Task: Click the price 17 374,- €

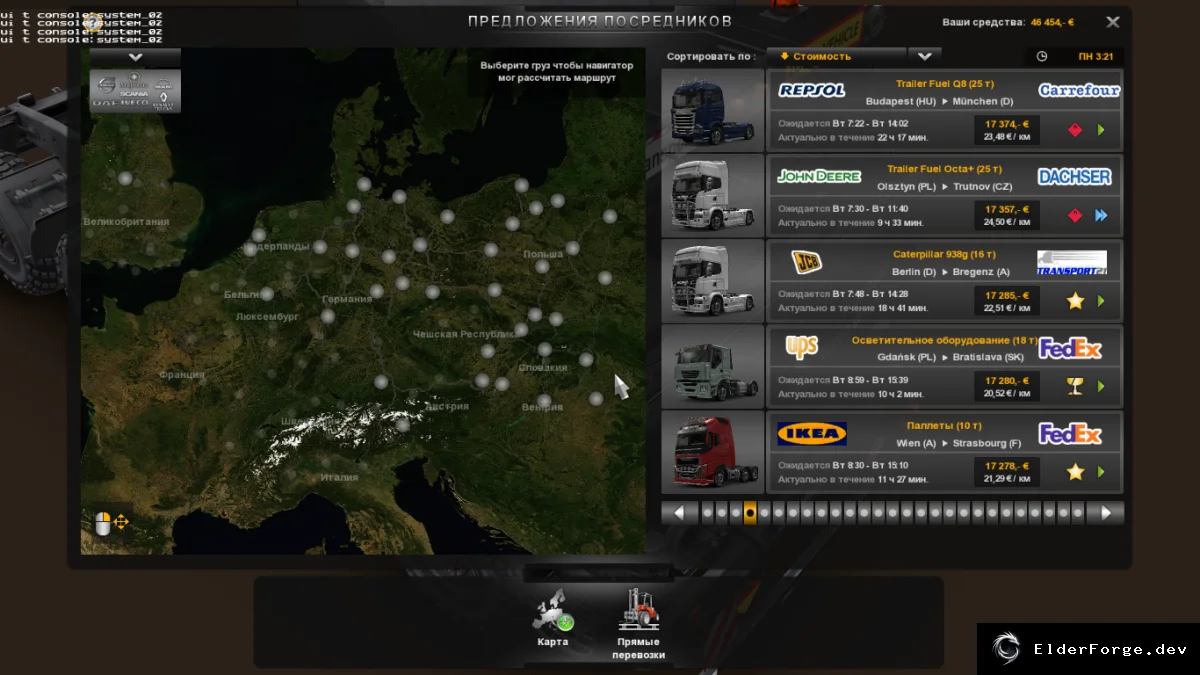Action: [x=1006, y=124]
